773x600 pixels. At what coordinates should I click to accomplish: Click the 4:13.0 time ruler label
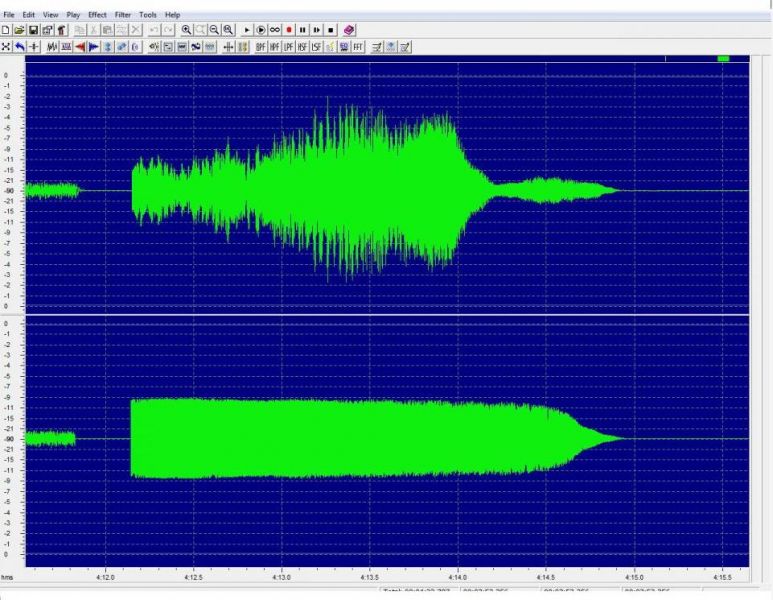tap(281, 577)
